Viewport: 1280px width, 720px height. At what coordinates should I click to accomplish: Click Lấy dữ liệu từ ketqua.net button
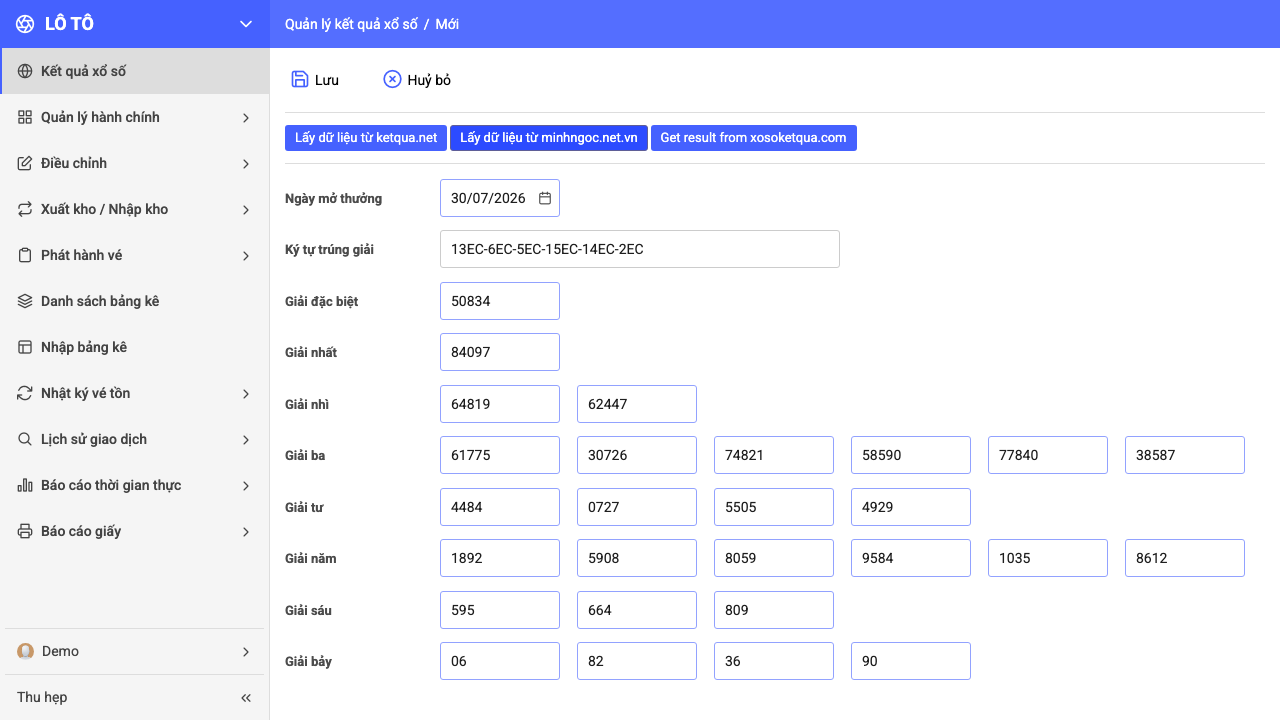(x=366, y=138)
